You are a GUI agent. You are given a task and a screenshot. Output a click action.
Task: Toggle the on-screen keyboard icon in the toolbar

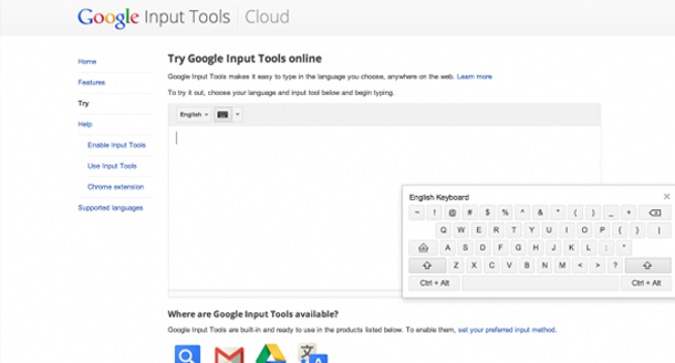pos(223,115)
